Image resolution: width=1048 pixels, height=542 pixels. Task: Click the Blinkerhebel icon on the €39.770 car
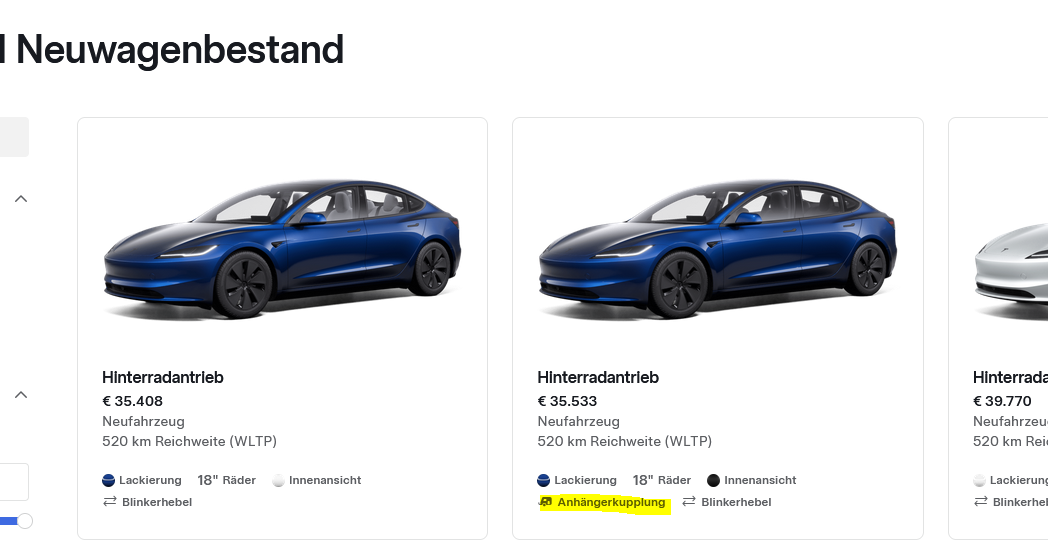pos(980,502)
